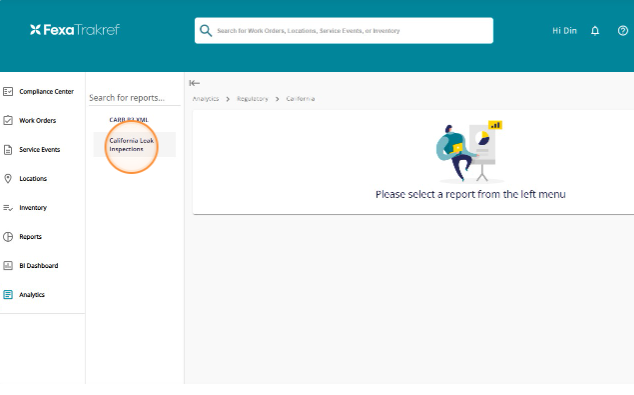The height and width of the screenshot is (395, 634).
Task: Click the Reports pie chart icon
Action: (8, 237)
